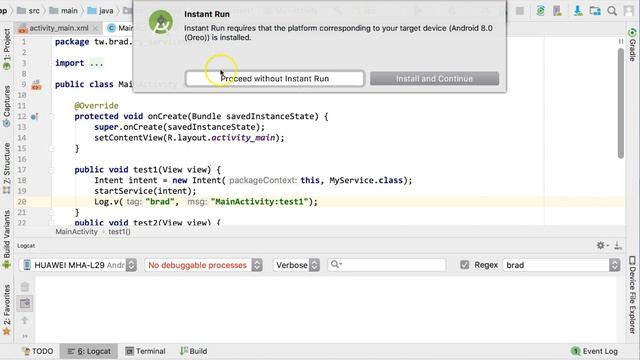Open the Device File Explorer panel

pyautogui.click(x=632, y=295)
